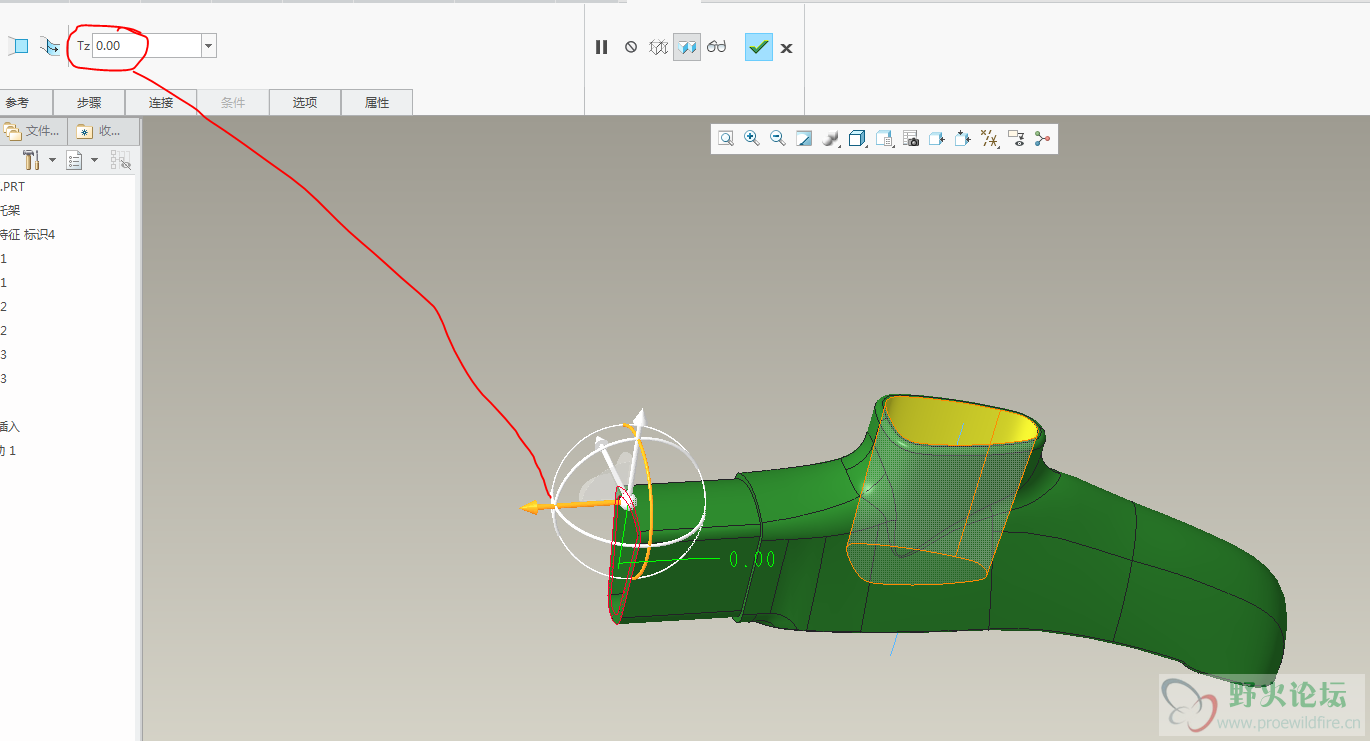Viewport: 1370px width, 741px height.
Task: Select the 插入 tree item
Action: tap(10, 427)
